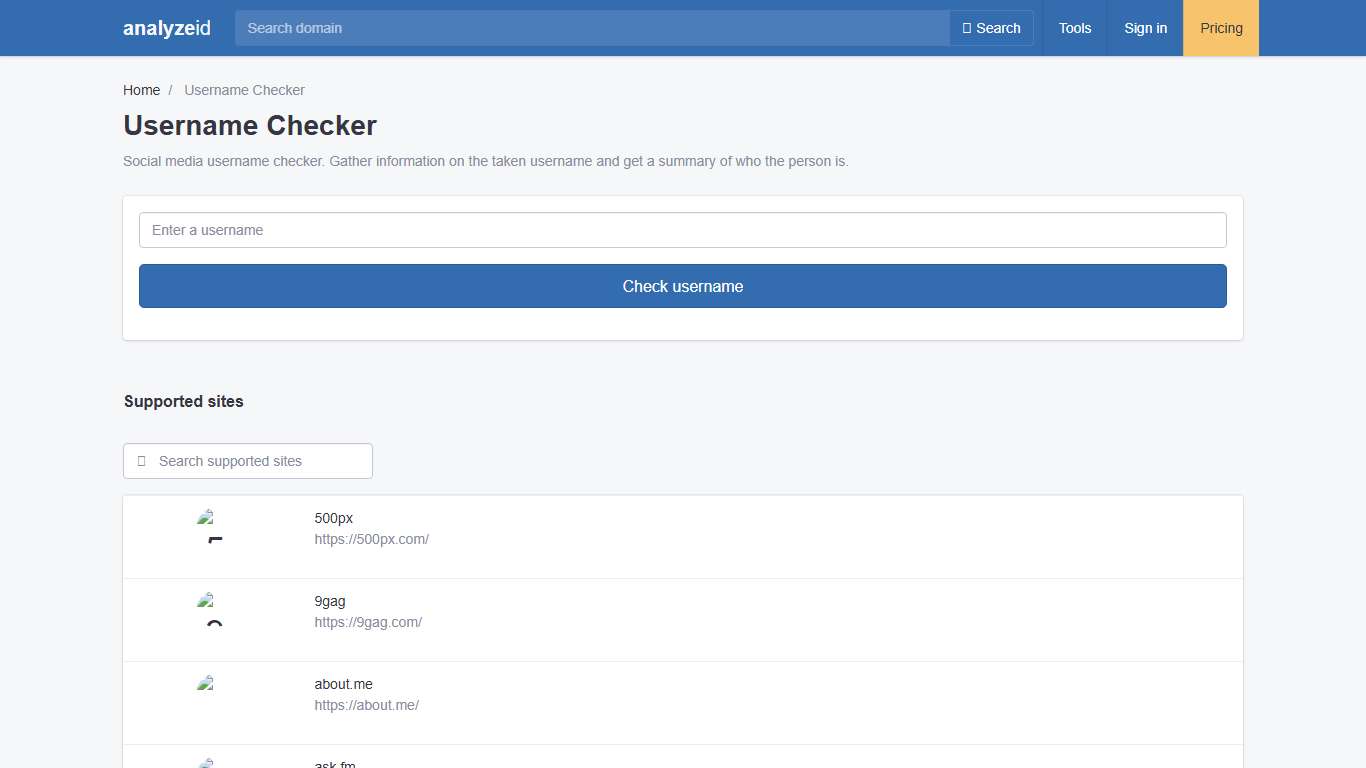Open the 9gag website link
Viewport: 1366px width, 768px height.
click(x=368, y=622)
